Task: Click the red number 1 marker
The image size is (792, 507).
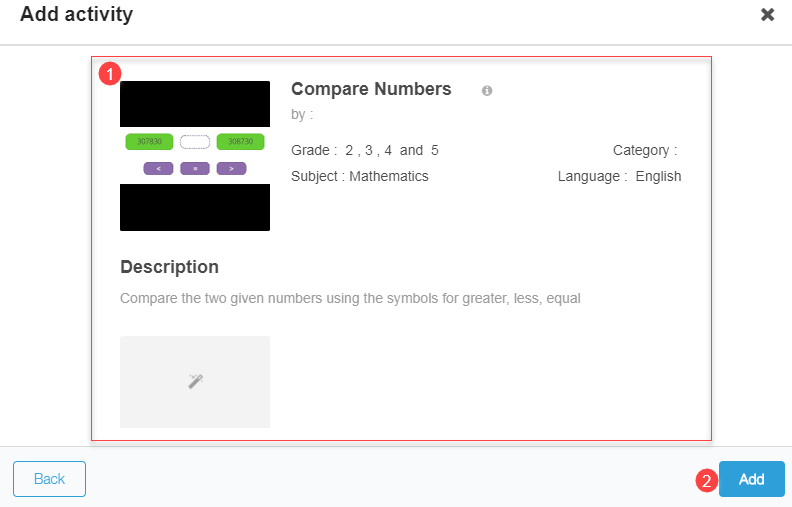Action: [111, 73]
